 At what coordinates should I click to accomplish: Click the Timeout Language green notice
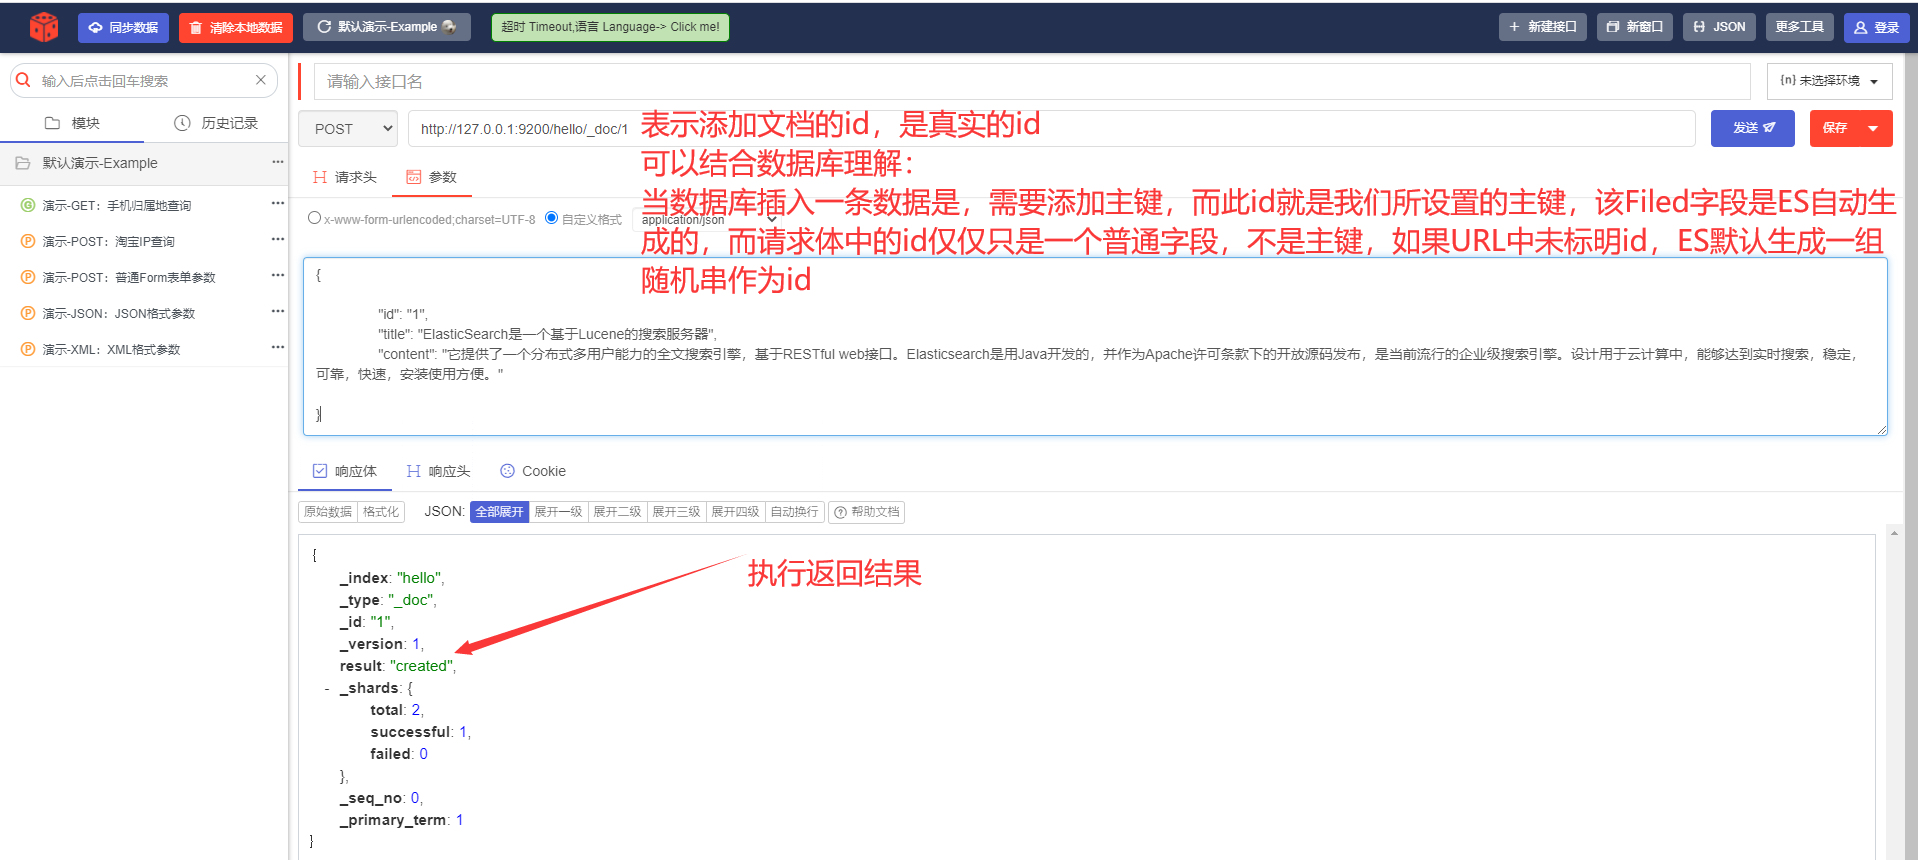[x=610, y=27]
